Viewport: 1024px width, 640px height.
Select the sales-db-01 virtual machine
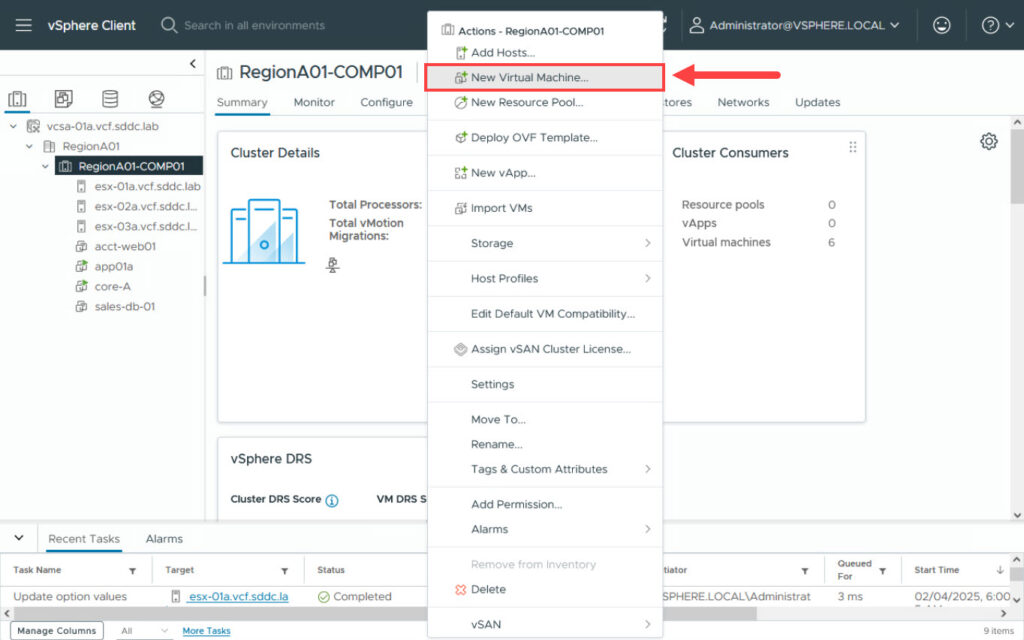pos(125,307)
